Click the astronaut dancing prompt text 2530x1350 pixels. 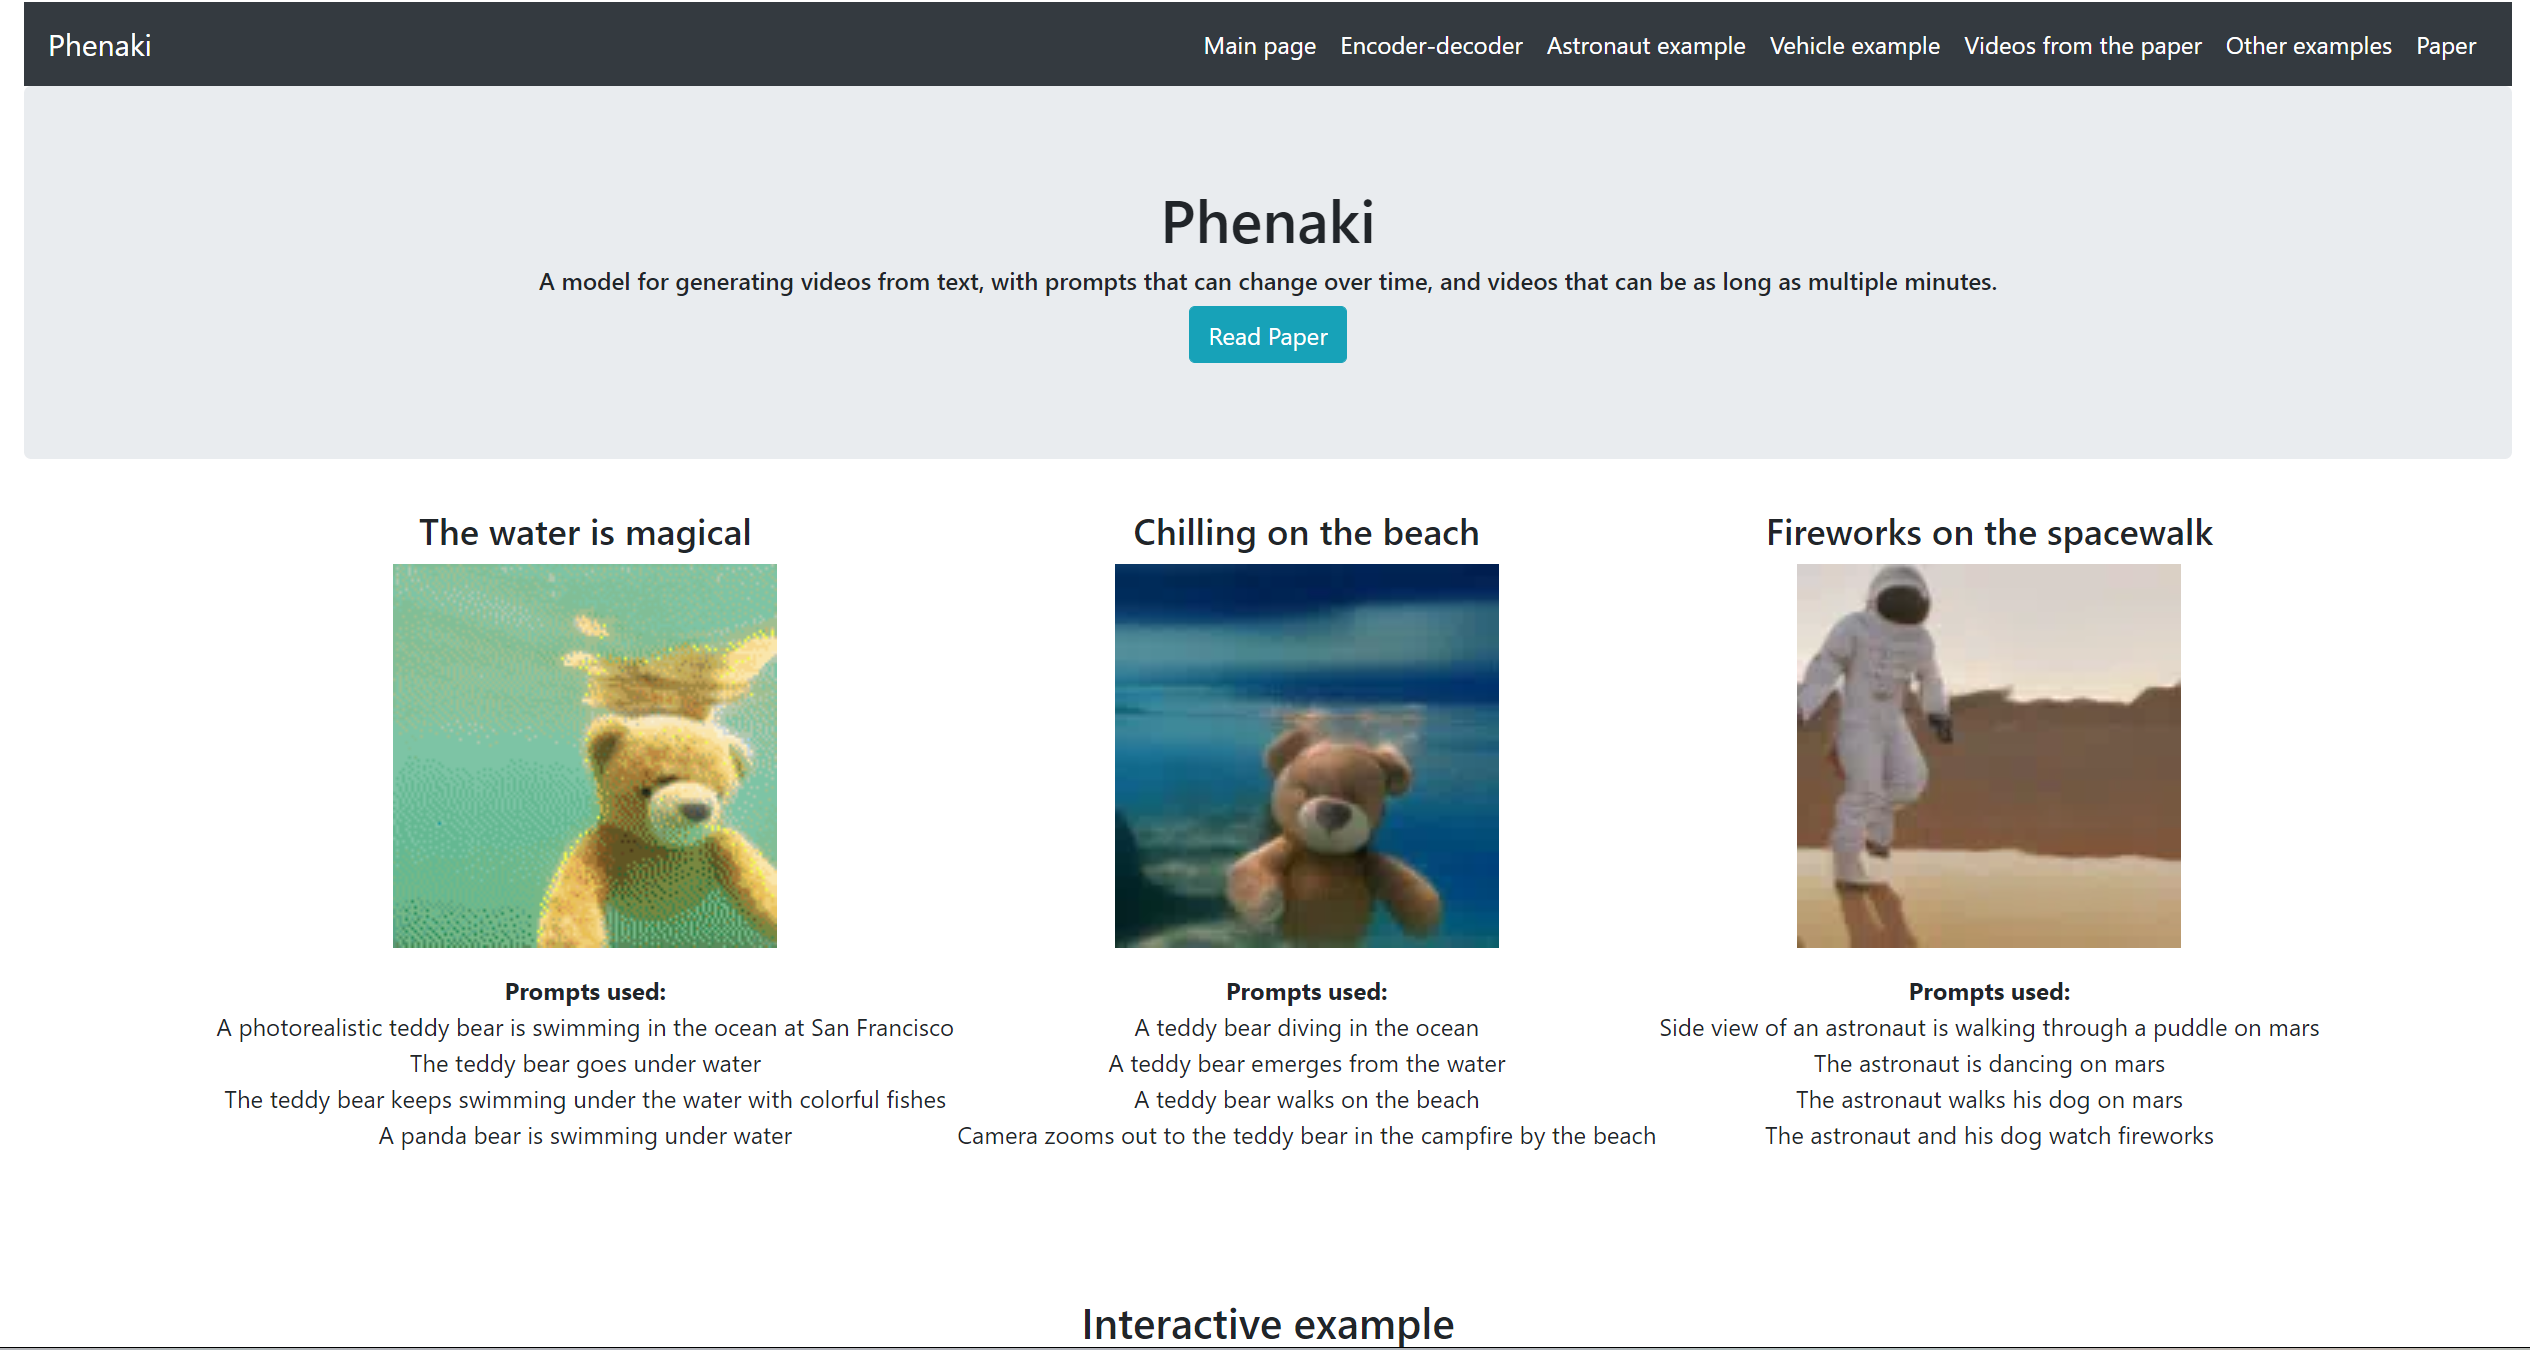pyautogui.click(x=1988, y=1064)
